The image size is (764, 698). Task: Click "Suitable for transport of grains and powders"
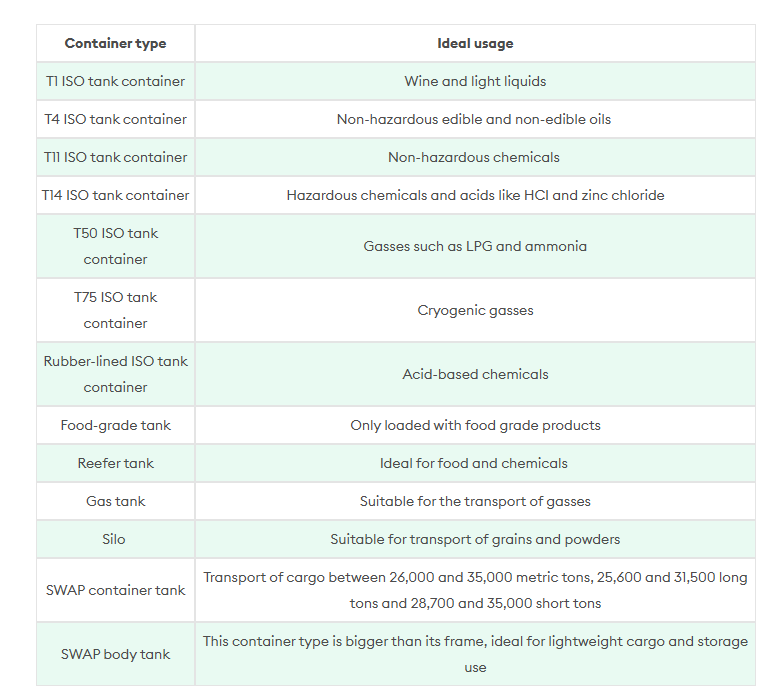(x=475, y=539)
